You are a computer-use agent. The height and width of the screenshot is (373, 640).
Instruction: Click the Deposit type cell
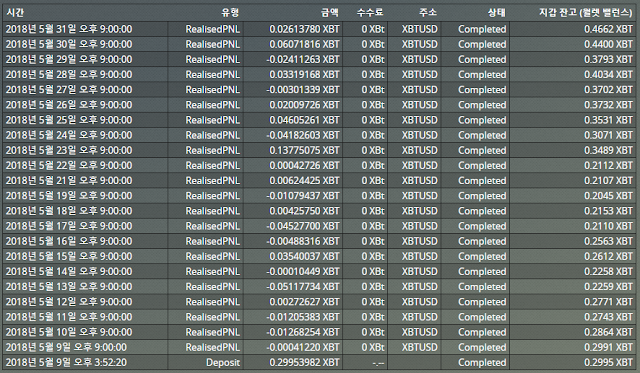tap(223, 362)
